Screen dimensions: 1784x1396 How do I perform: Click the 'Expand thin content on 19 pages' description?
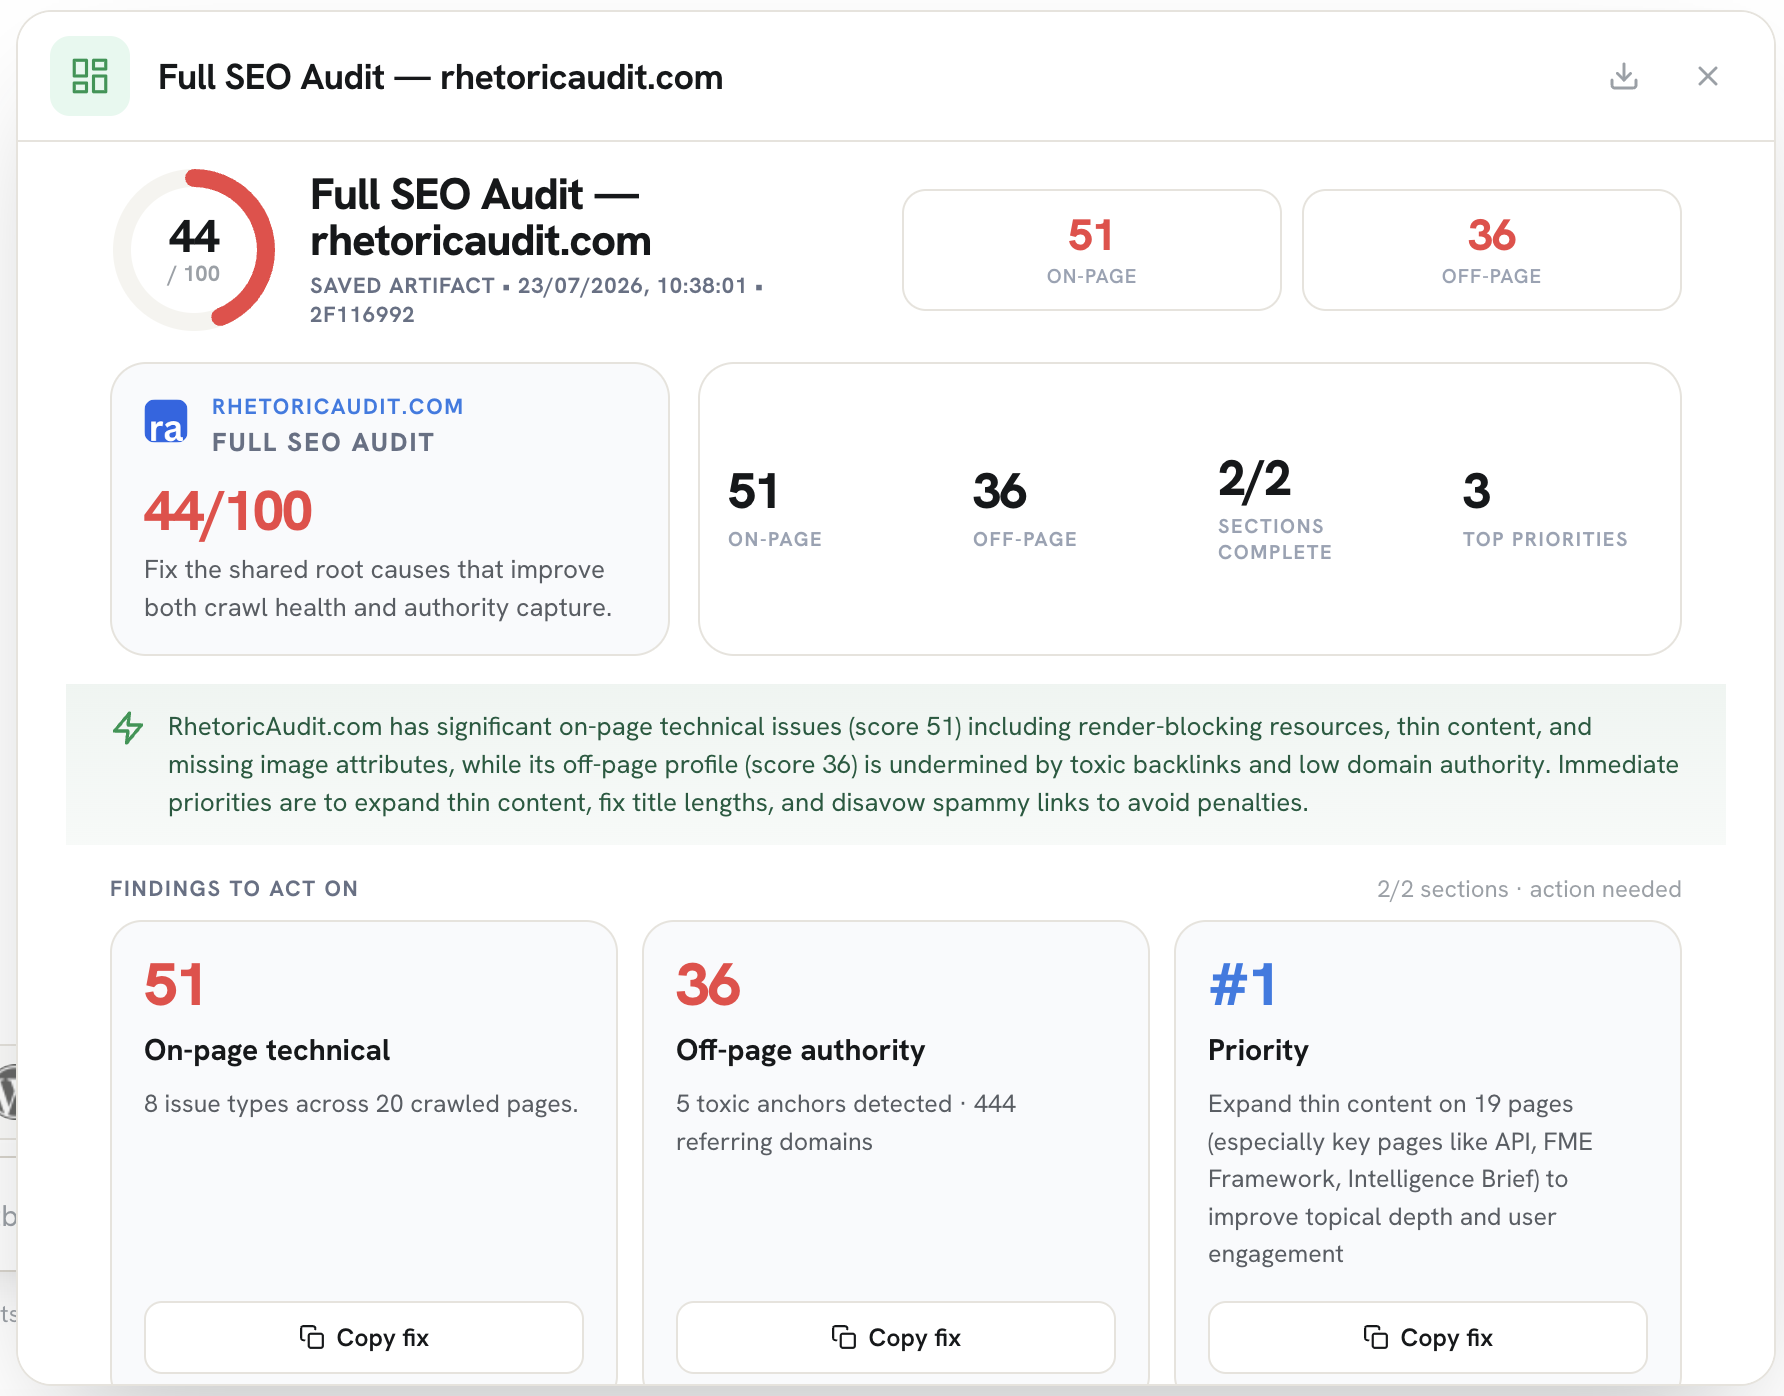[x=1401, y=1179]
